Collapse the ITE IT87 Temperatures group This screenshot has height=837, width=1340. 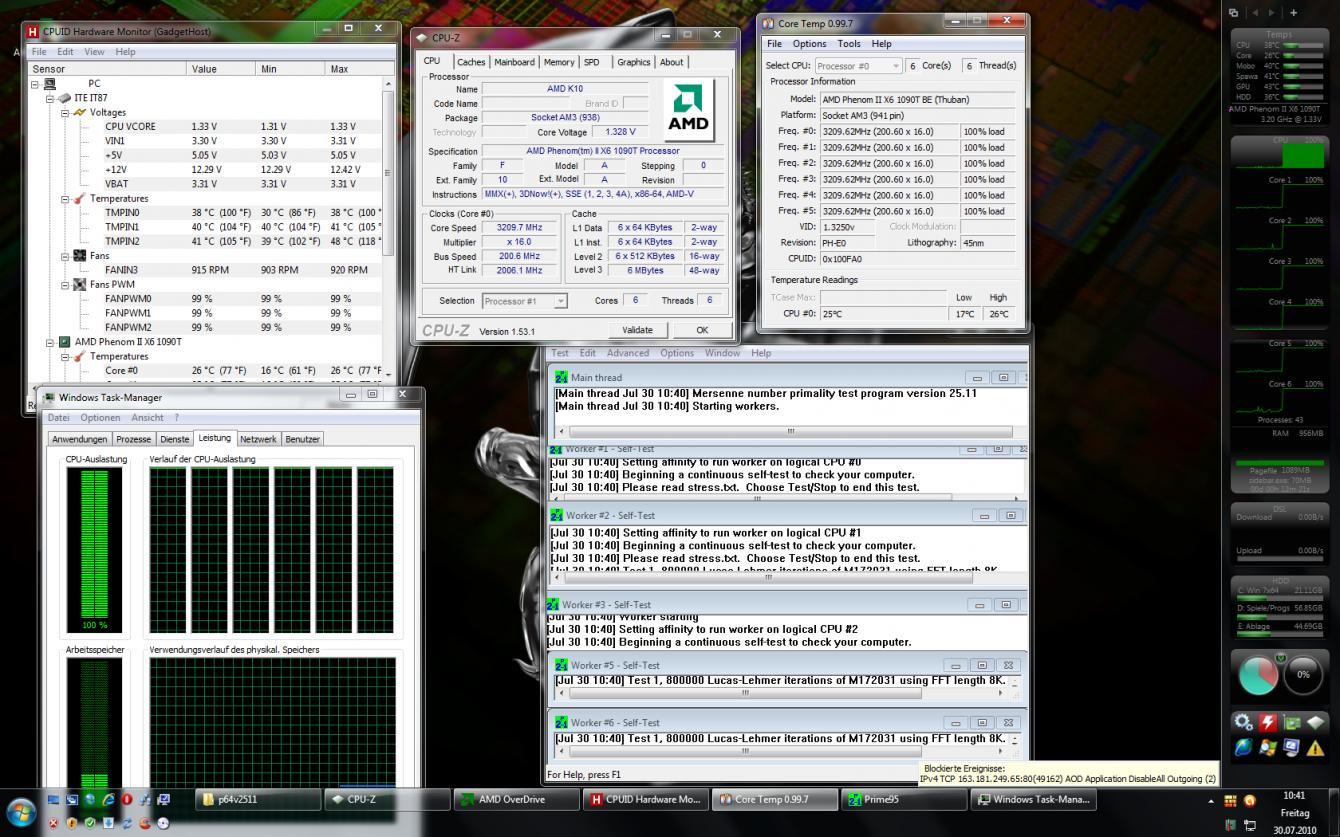pyautogui.click(x=65, y=199)
